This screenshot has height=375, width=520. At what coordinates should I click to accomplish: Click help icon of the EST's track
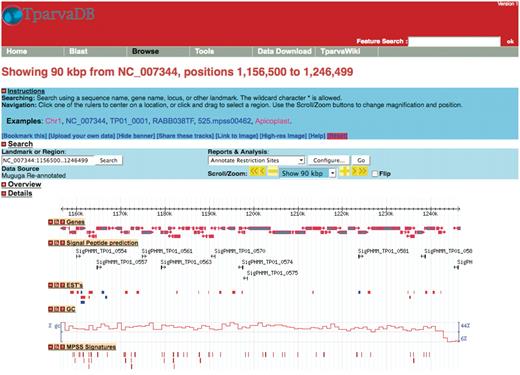point(62,285)
